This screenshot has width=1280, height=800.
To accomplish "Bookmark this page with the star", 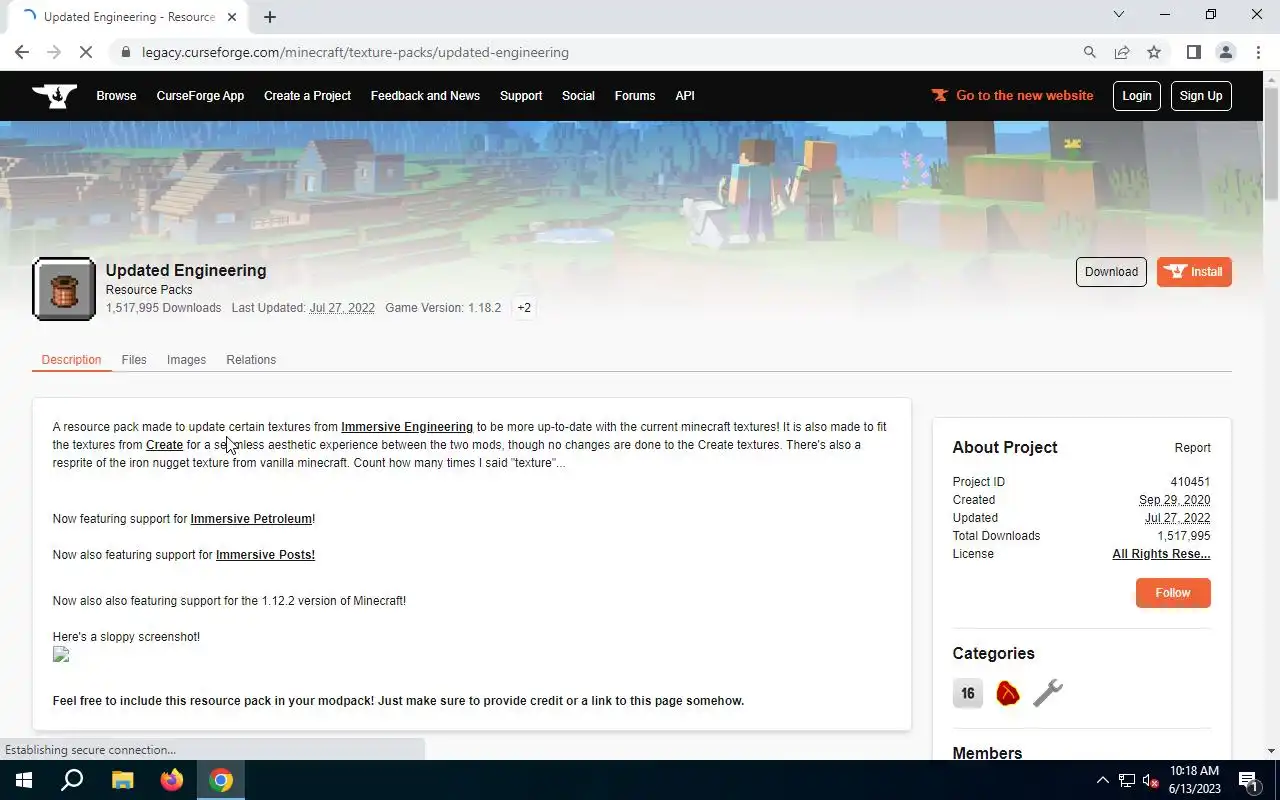I will point(1154,52).
